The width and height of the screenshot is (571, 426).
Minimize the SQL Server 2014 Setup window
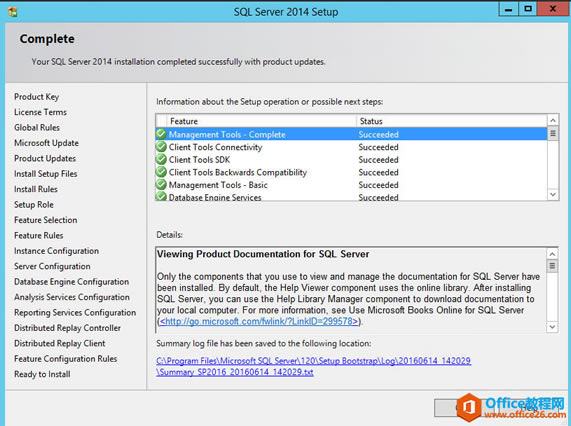(x=508, y=9)
